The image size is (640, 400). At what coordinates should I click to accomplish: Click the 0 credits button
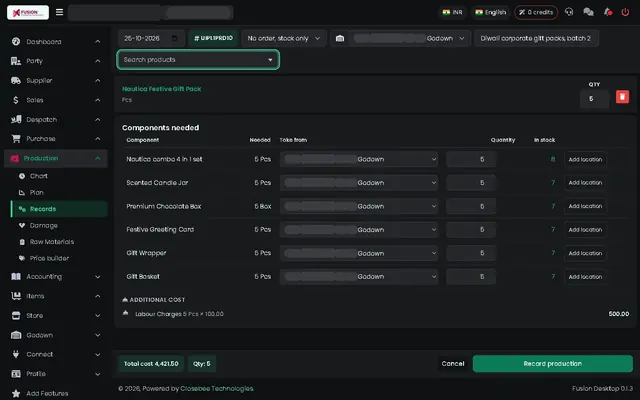536,12
